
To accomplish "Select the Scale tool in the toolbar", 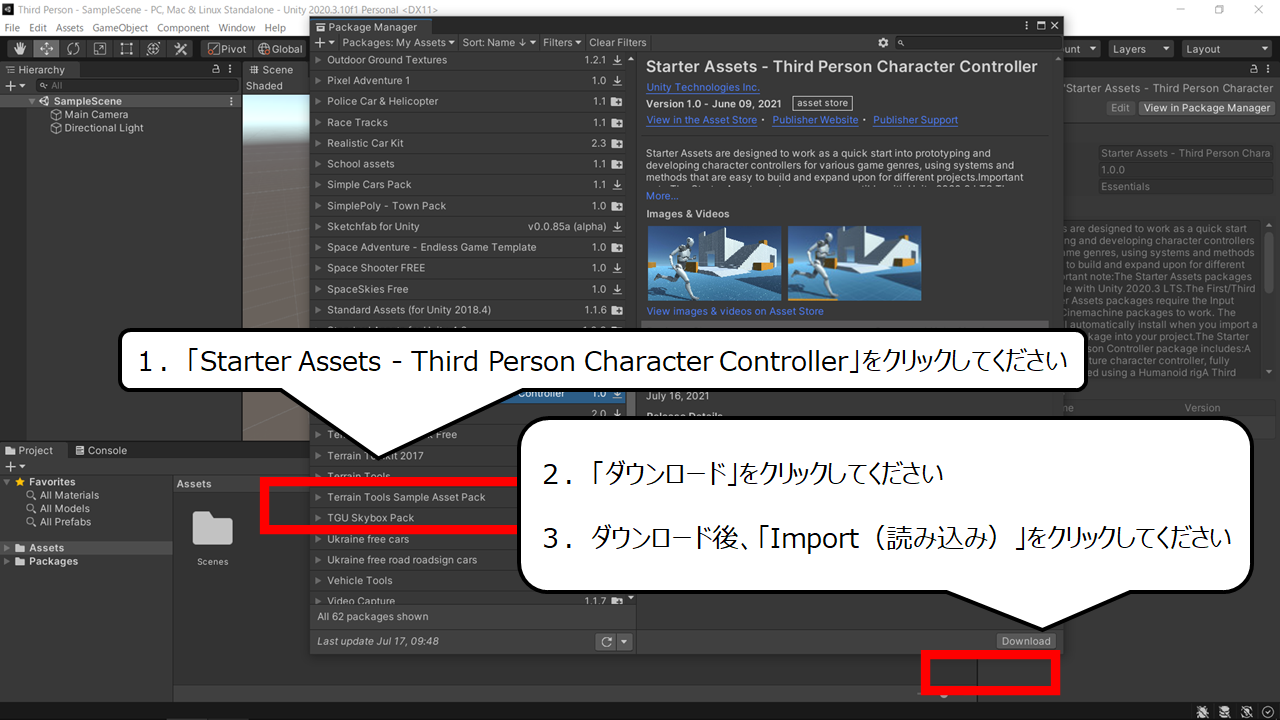I will click(x=100, y=49).
